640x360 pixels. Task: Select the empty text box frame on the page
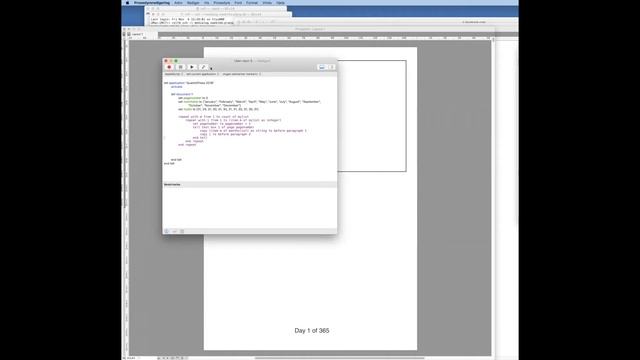(x=371, y=116)
